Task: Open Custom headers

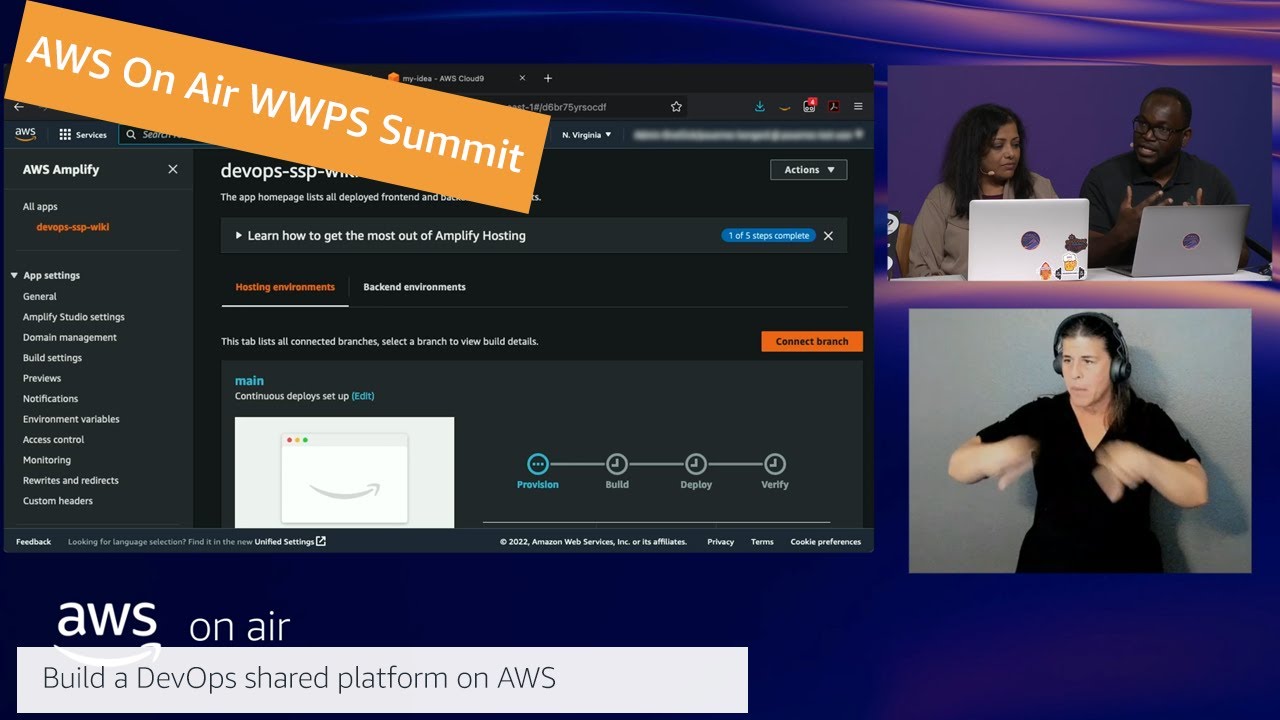Action: (58, 501)
